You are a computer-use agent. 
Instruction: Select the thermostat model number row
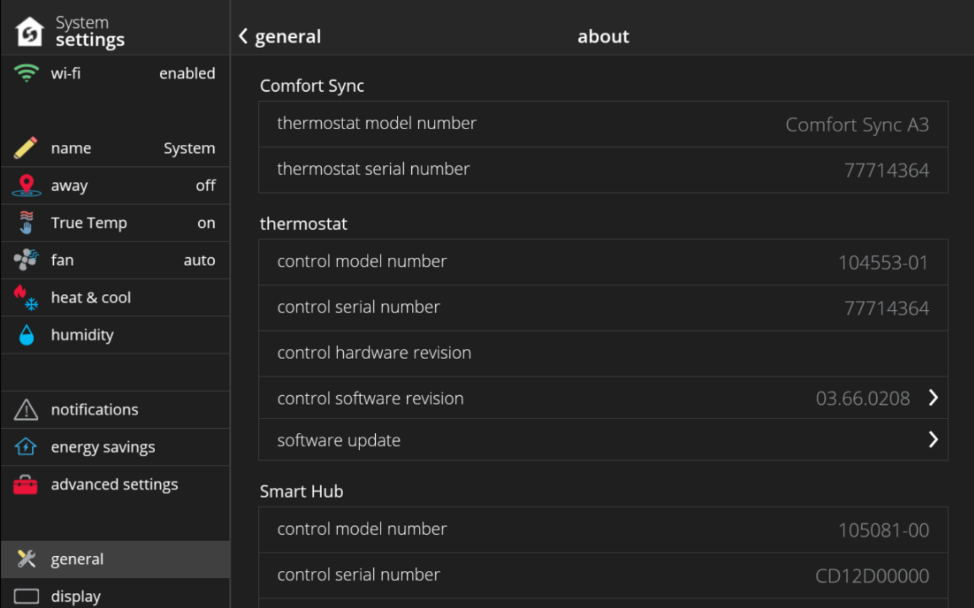point(603,124)
